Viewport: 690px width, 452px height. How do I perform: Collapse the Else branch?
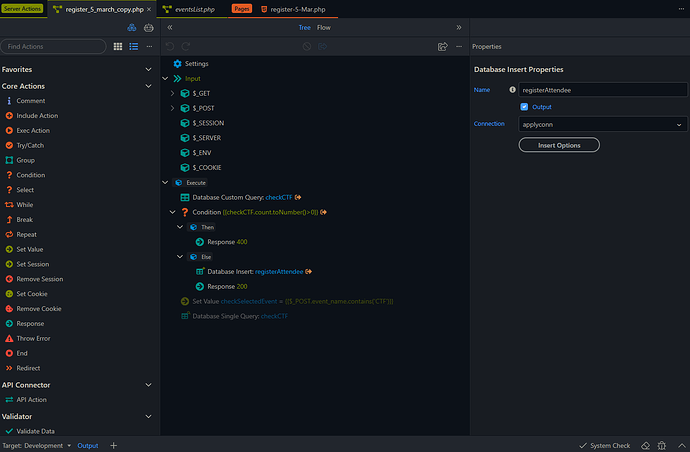tap(180, 257)
